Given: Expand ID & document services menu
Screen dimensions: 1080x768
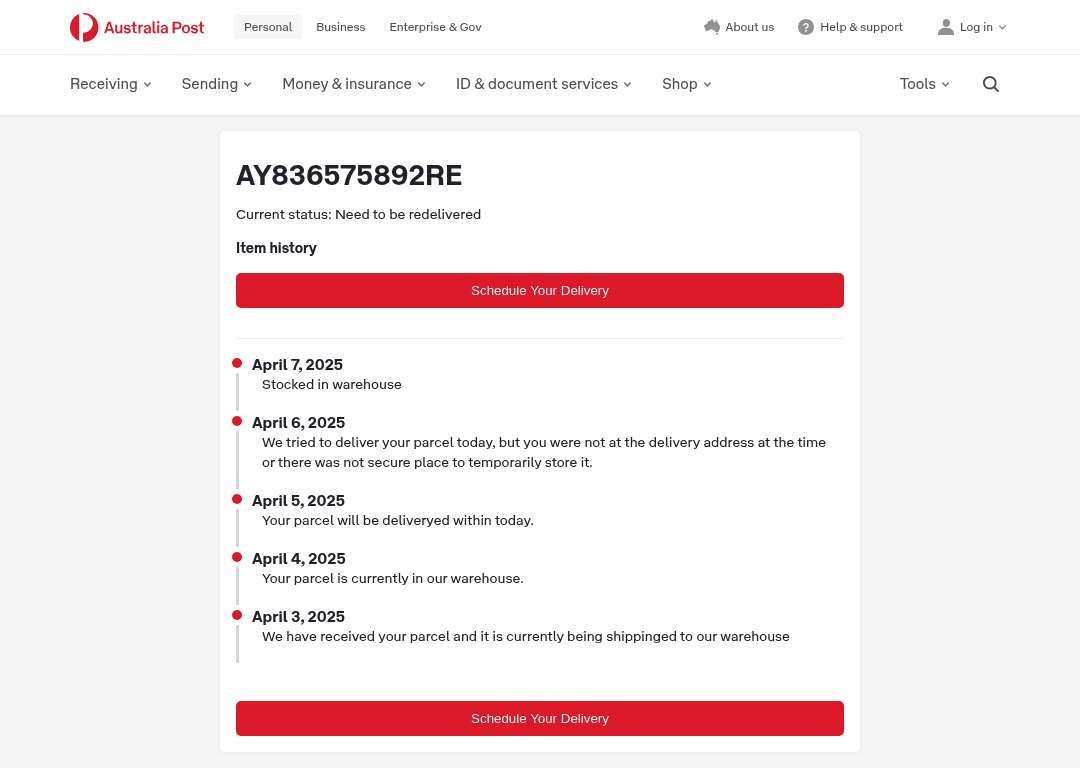Looking at the screenshot, I should coord(543,84).
